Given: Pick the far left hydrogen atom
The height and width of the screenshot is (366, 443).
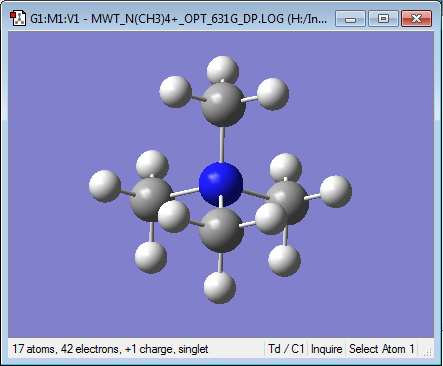Looking at the screenshot, I should click(x=105, y=186).
